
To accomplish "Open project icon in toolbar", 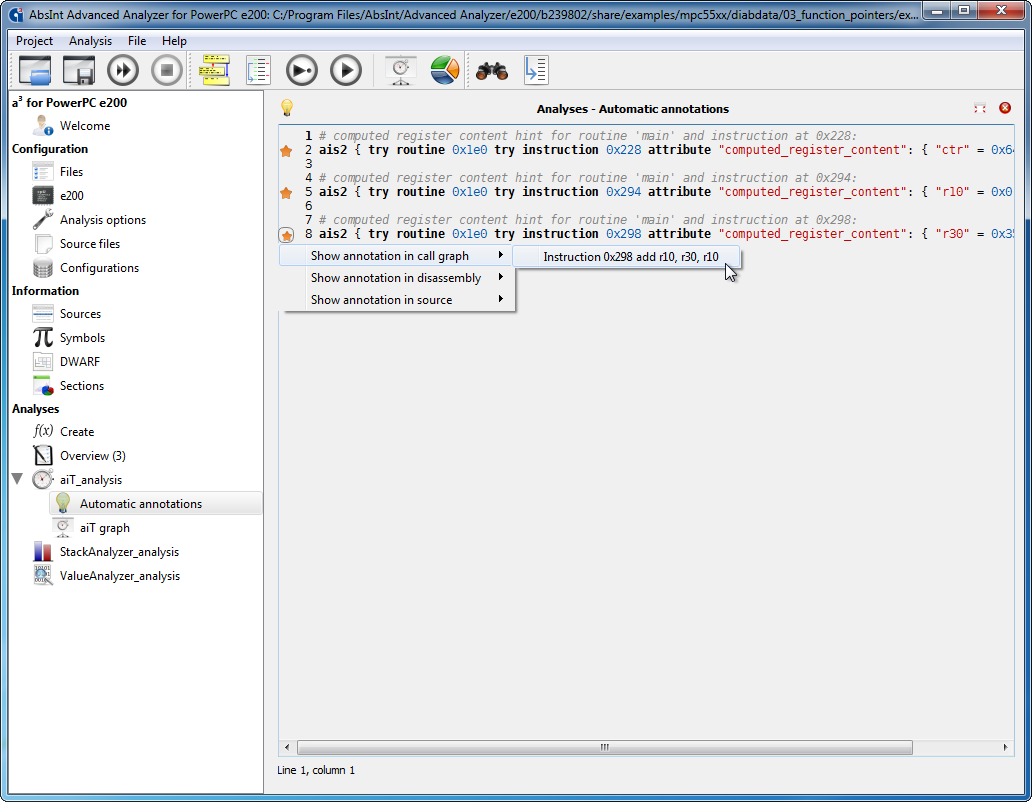I will click(35, 70).
